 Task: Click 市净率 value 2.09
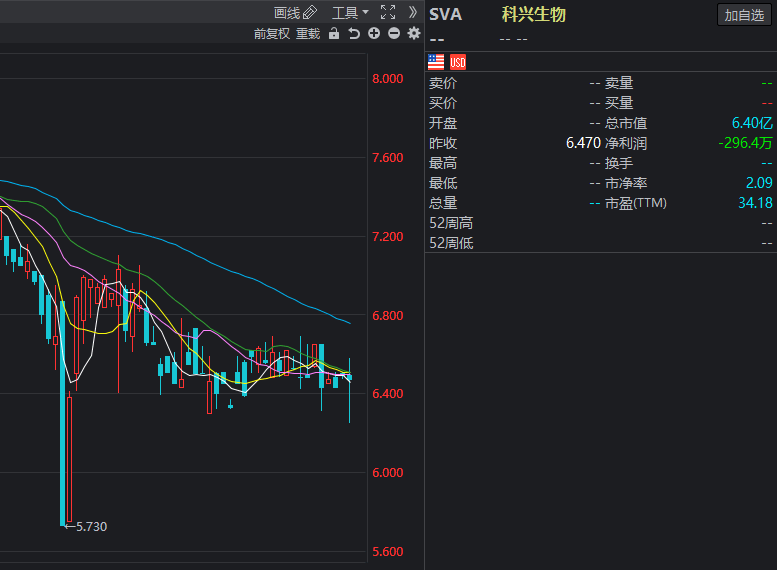tap(759, 183)
